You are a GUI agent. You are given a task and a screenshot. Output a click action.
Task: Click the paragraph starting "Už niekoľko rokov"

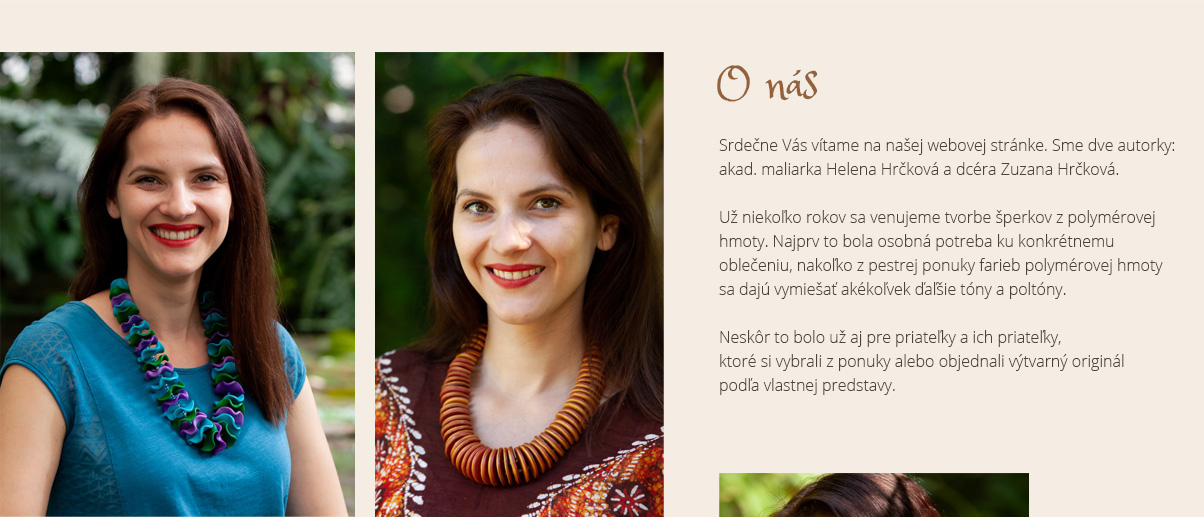pos(940,253)
